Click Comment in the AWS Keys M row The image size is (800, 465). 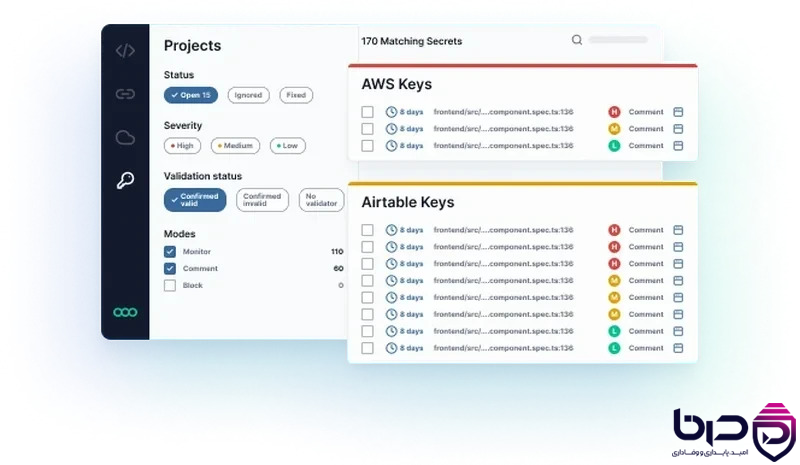coord(646,129)
